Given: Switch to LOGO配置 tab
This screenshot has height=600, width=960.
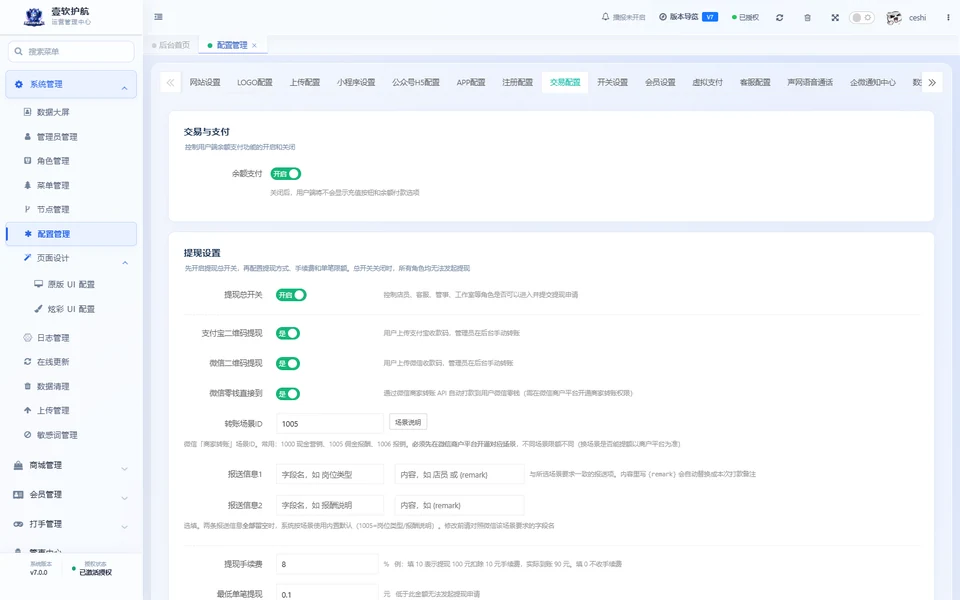Looking at the screenshot, I should 255,82.
